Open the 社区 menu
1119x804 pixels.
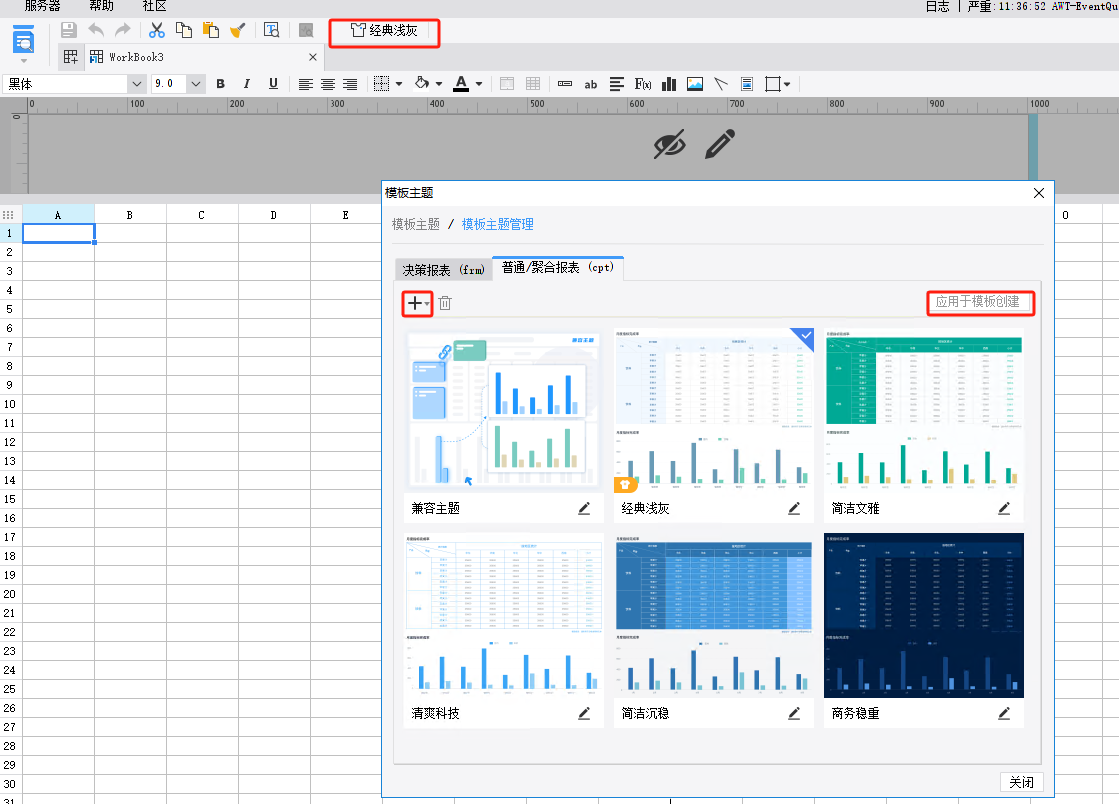point(154,6)
